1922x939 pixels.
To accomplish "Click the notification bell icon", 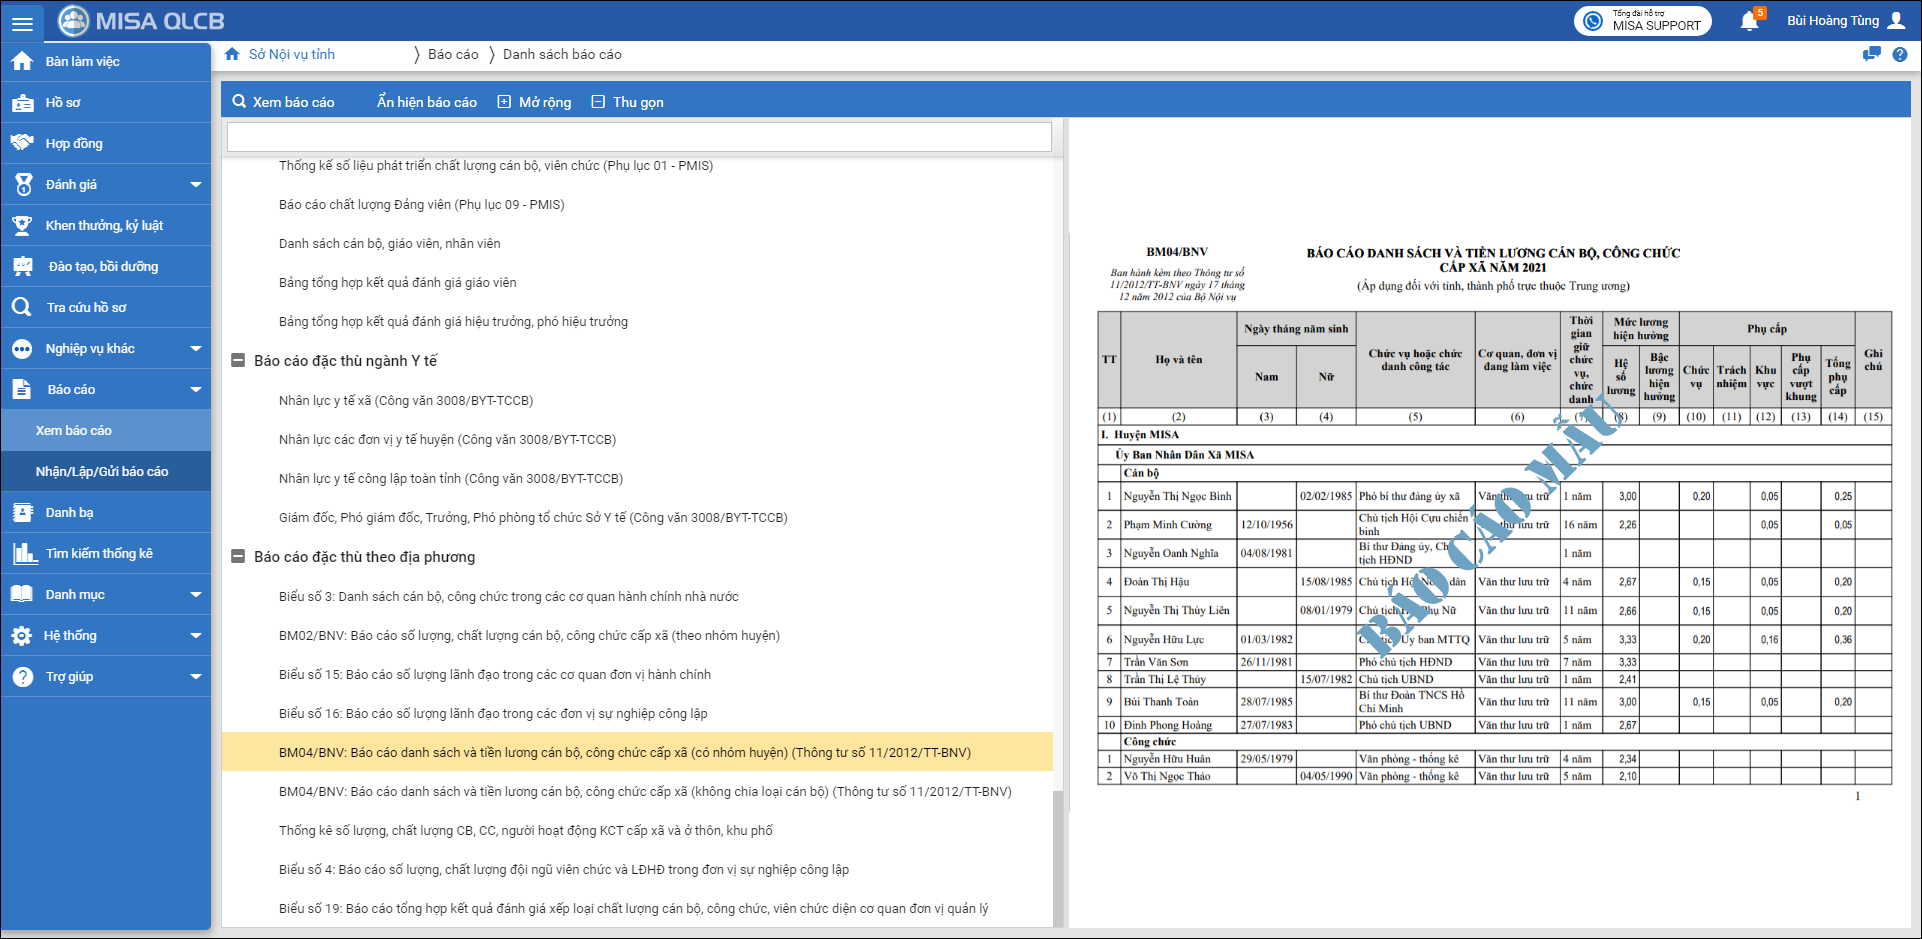I will click(1749, 21).
